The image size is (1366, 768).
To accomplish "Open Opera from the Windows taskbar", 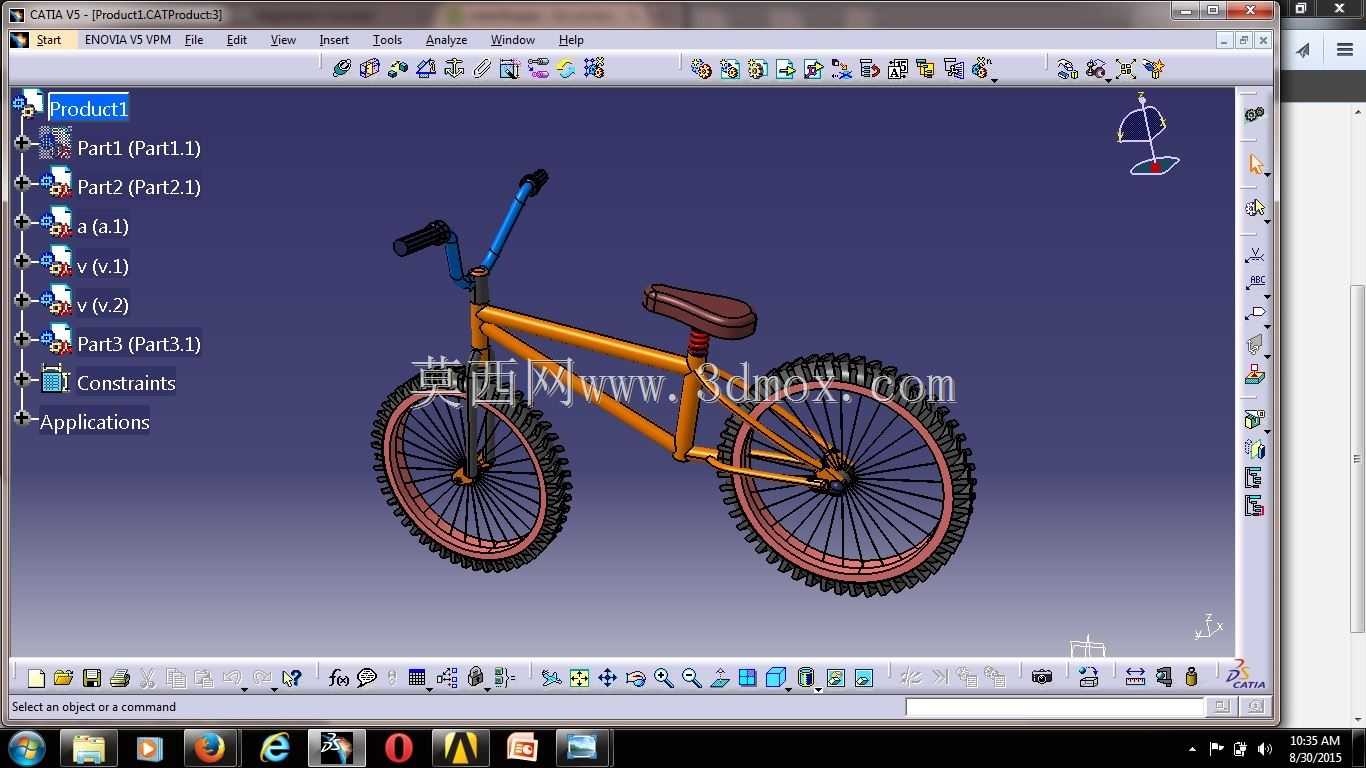I will click(x=398, y=748).
